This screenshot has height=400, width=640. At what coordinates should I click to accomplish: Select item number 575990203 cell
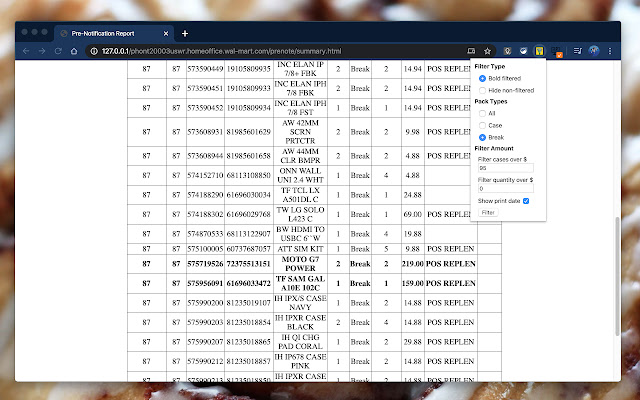coord(205,322)
